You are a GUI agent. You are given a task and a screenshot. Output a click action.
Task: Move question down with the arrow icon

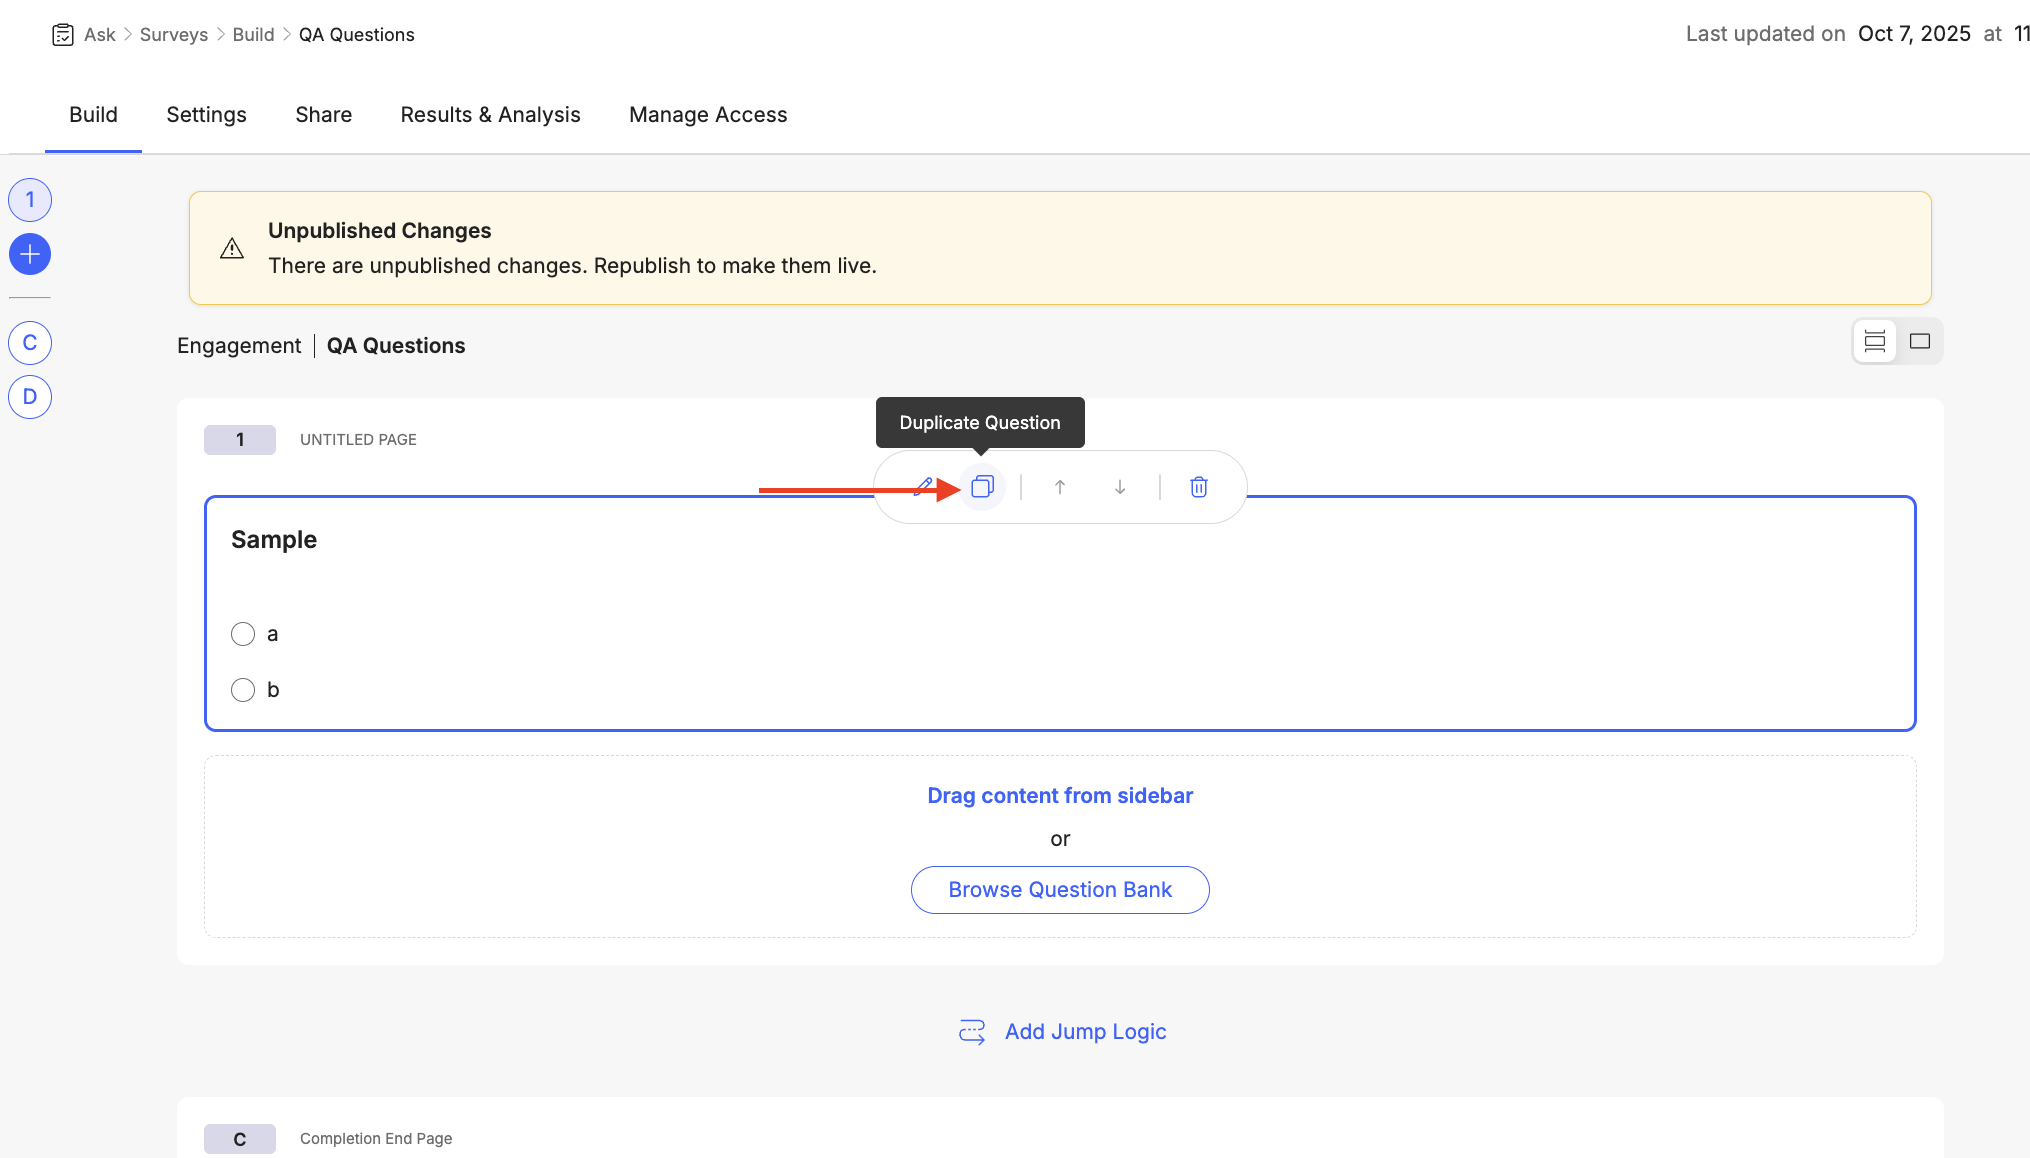1120,487
